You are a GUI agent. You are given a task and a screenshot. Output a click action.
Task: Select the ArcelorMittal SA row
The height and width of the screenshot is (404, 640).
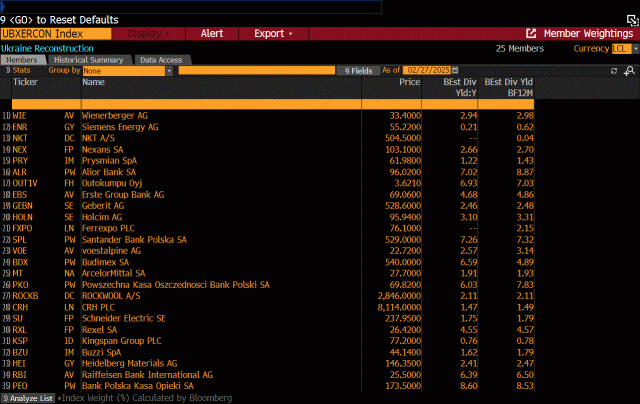coord(267,273)
